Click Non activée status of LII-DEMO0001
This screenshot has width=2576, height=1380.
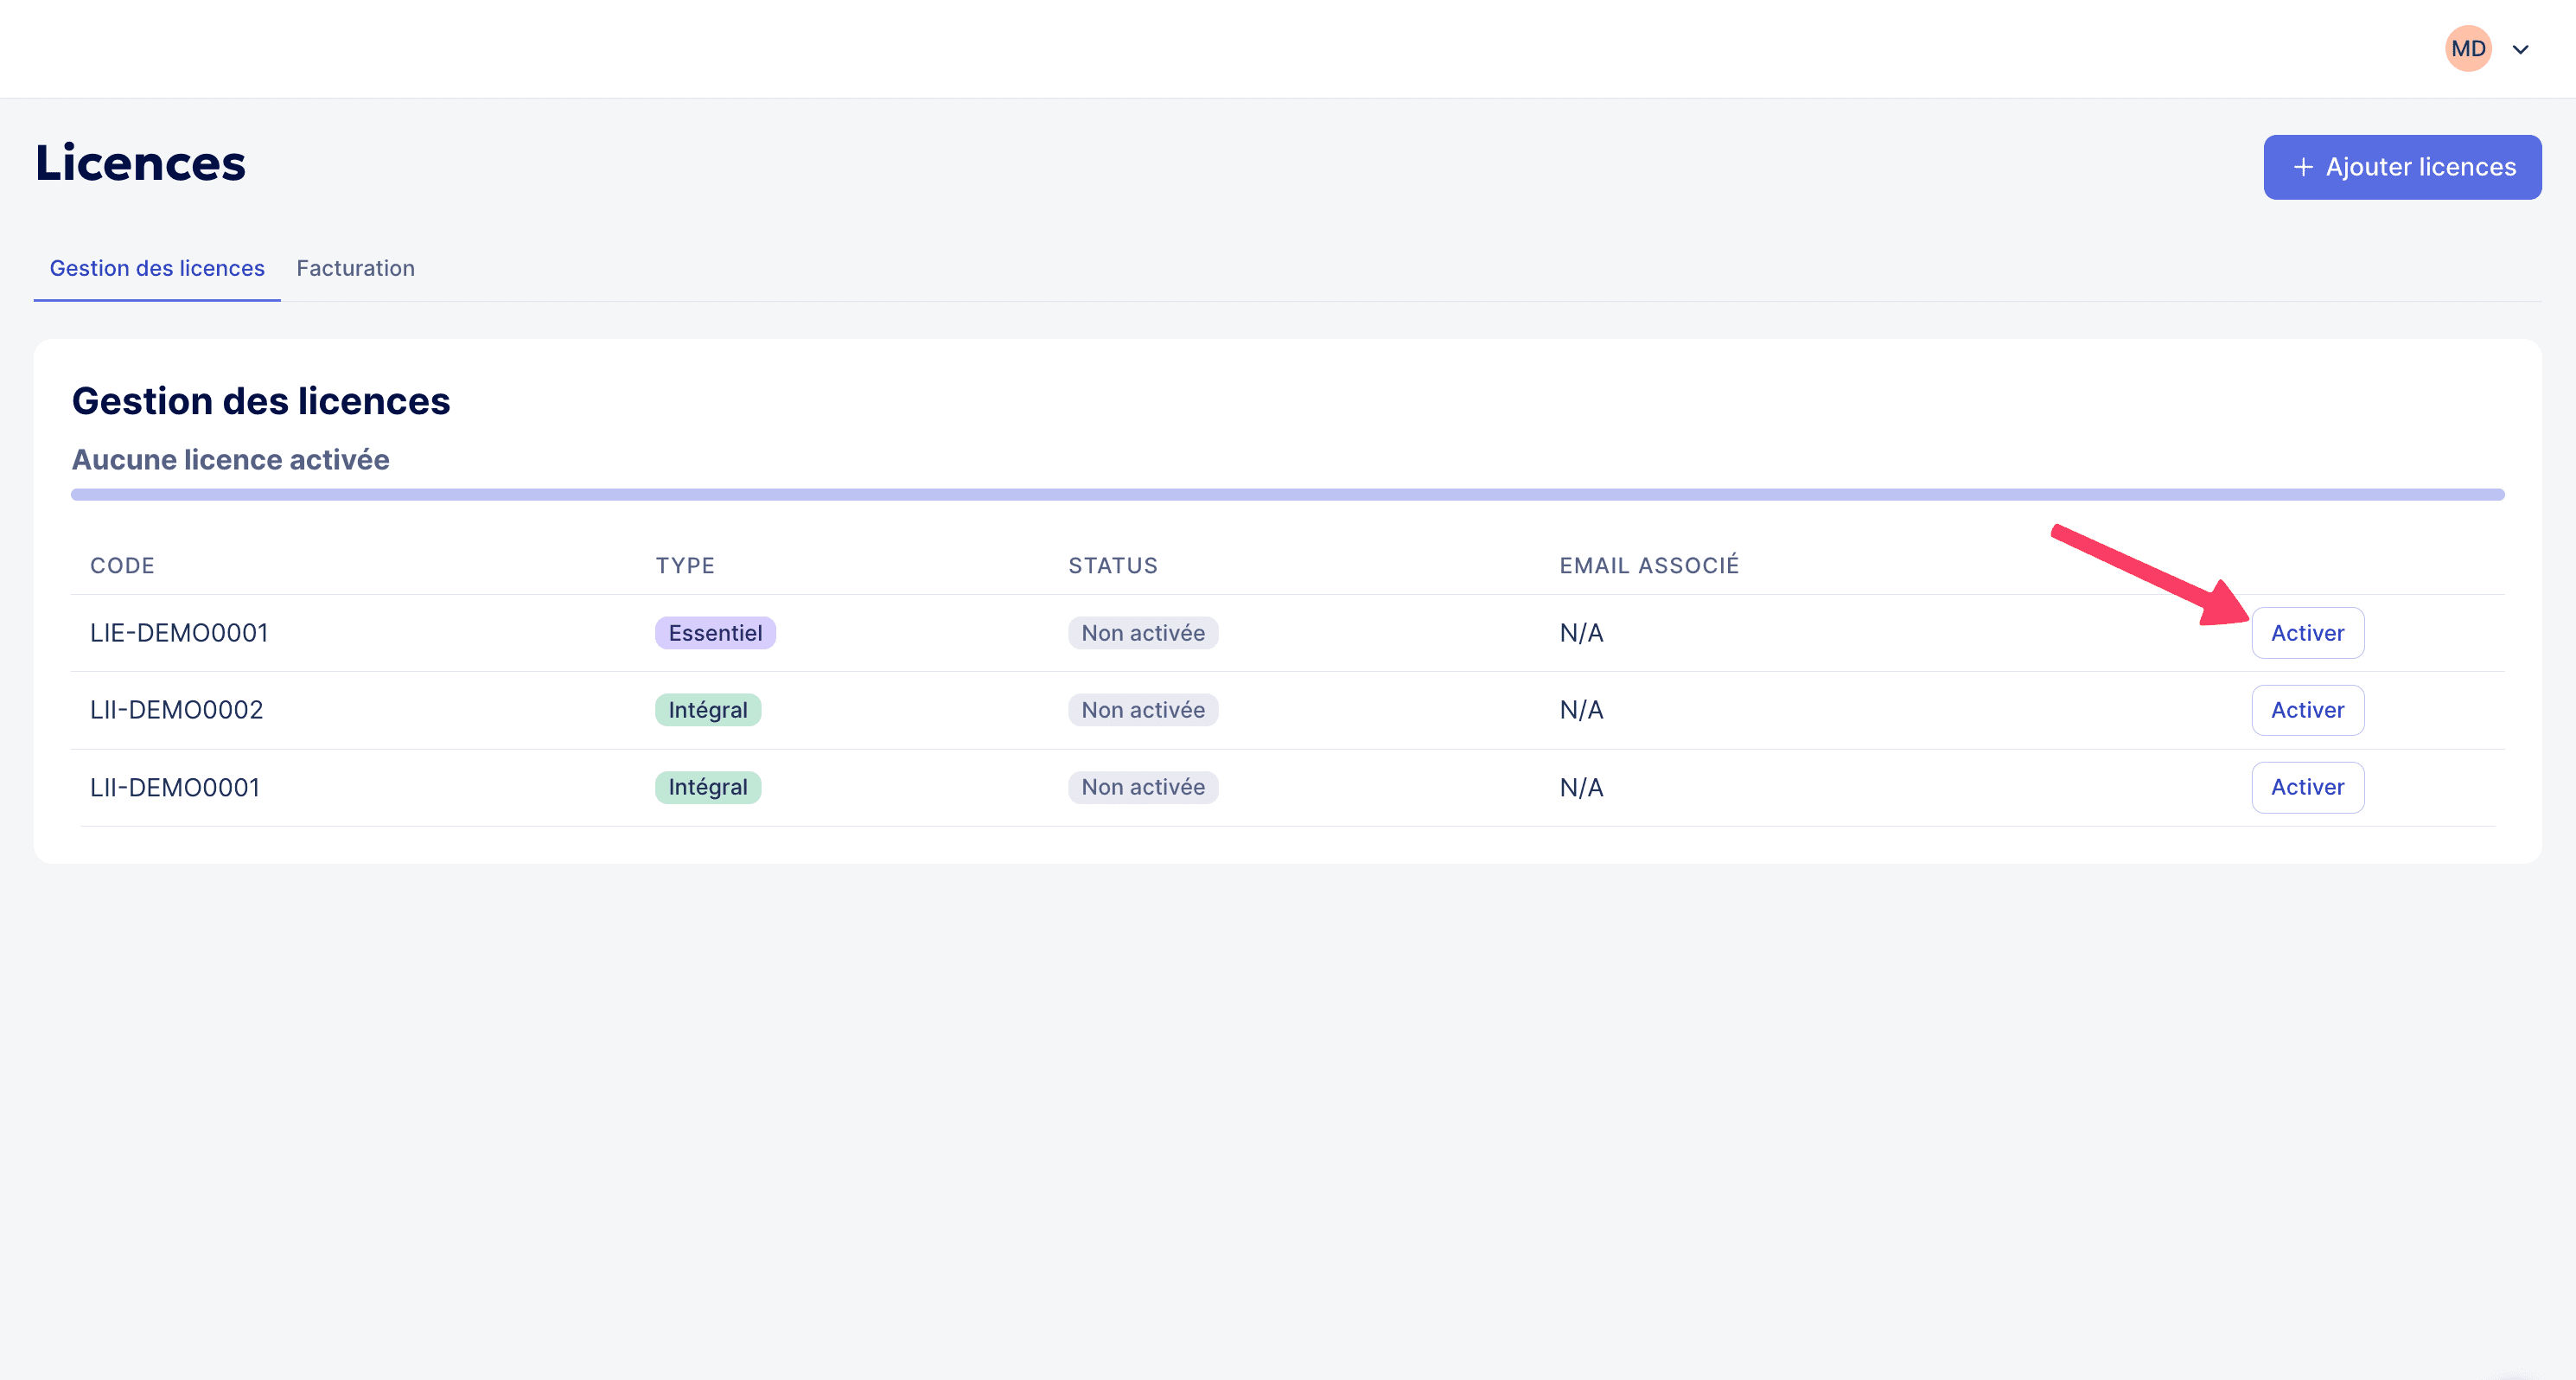(x=1143, y=787)
